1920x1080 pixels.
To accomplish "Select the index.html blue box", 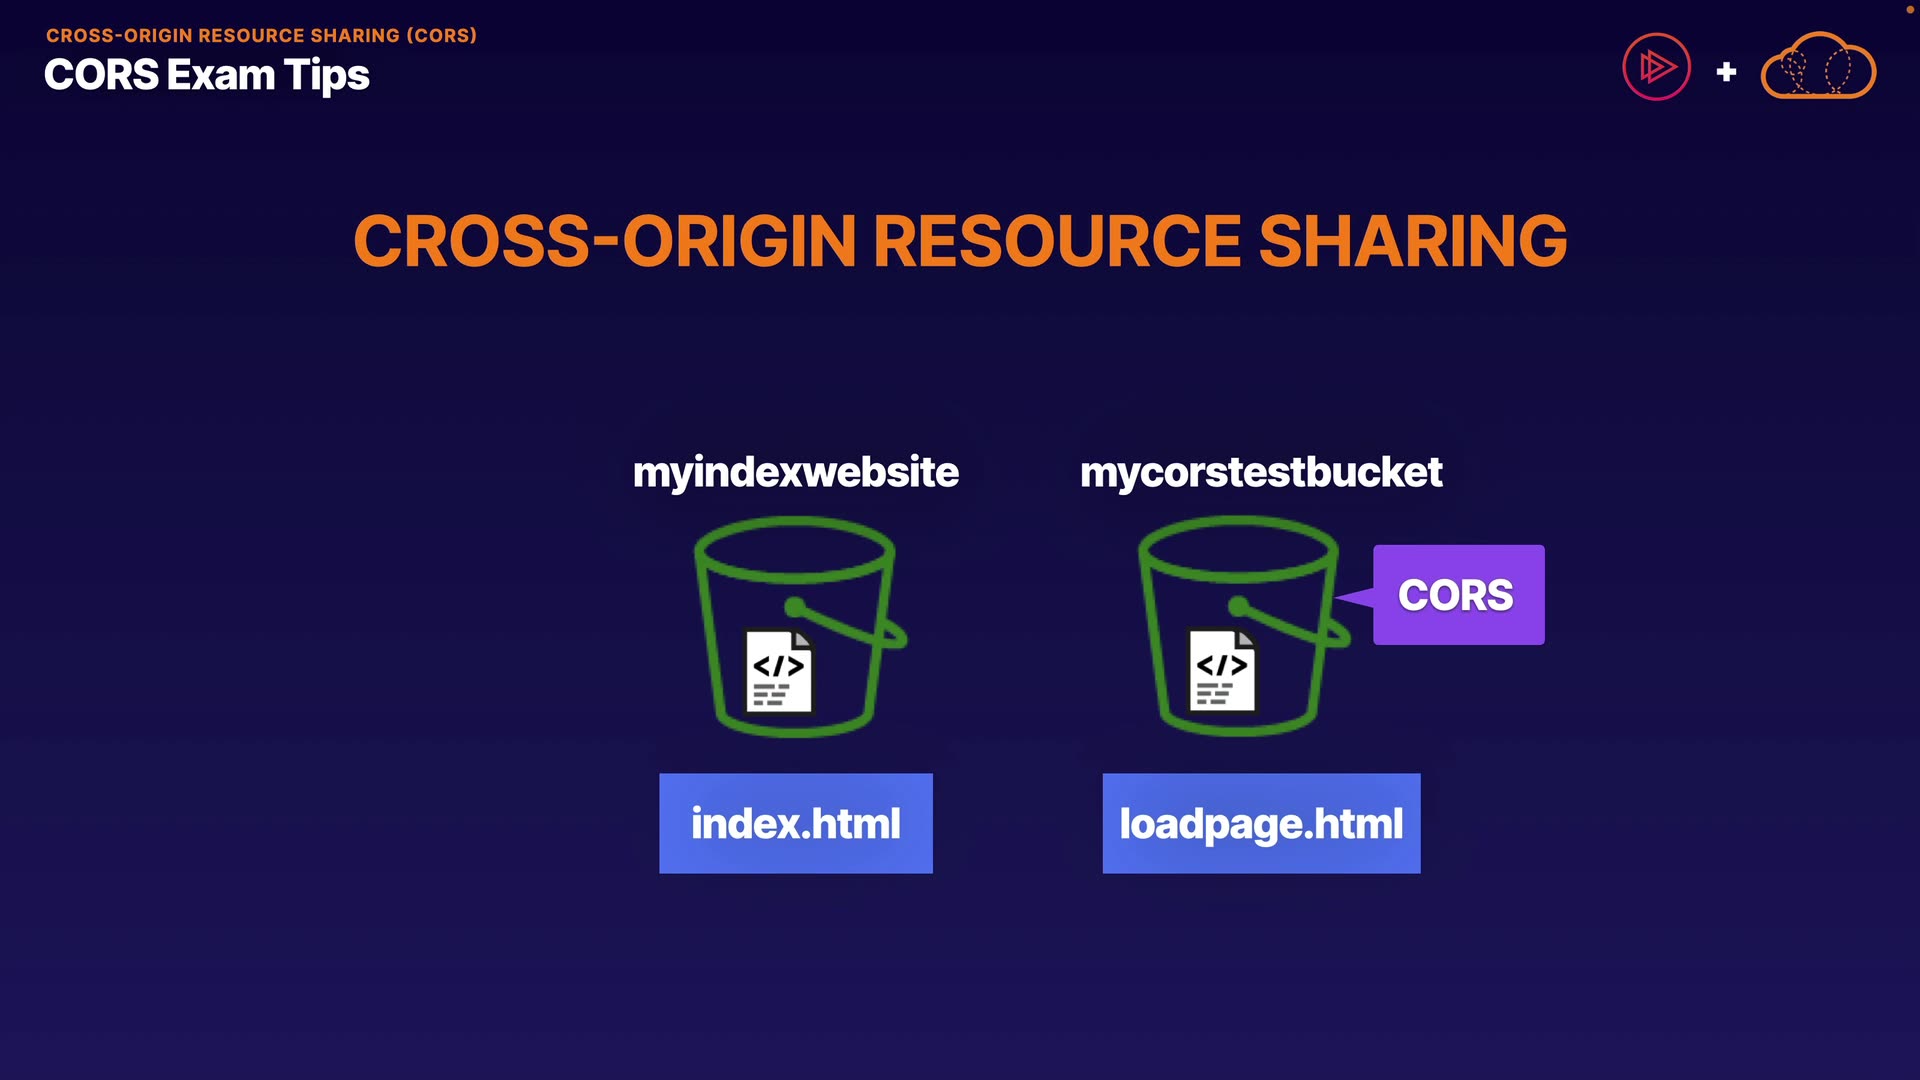I will click(x=795, y=823).
